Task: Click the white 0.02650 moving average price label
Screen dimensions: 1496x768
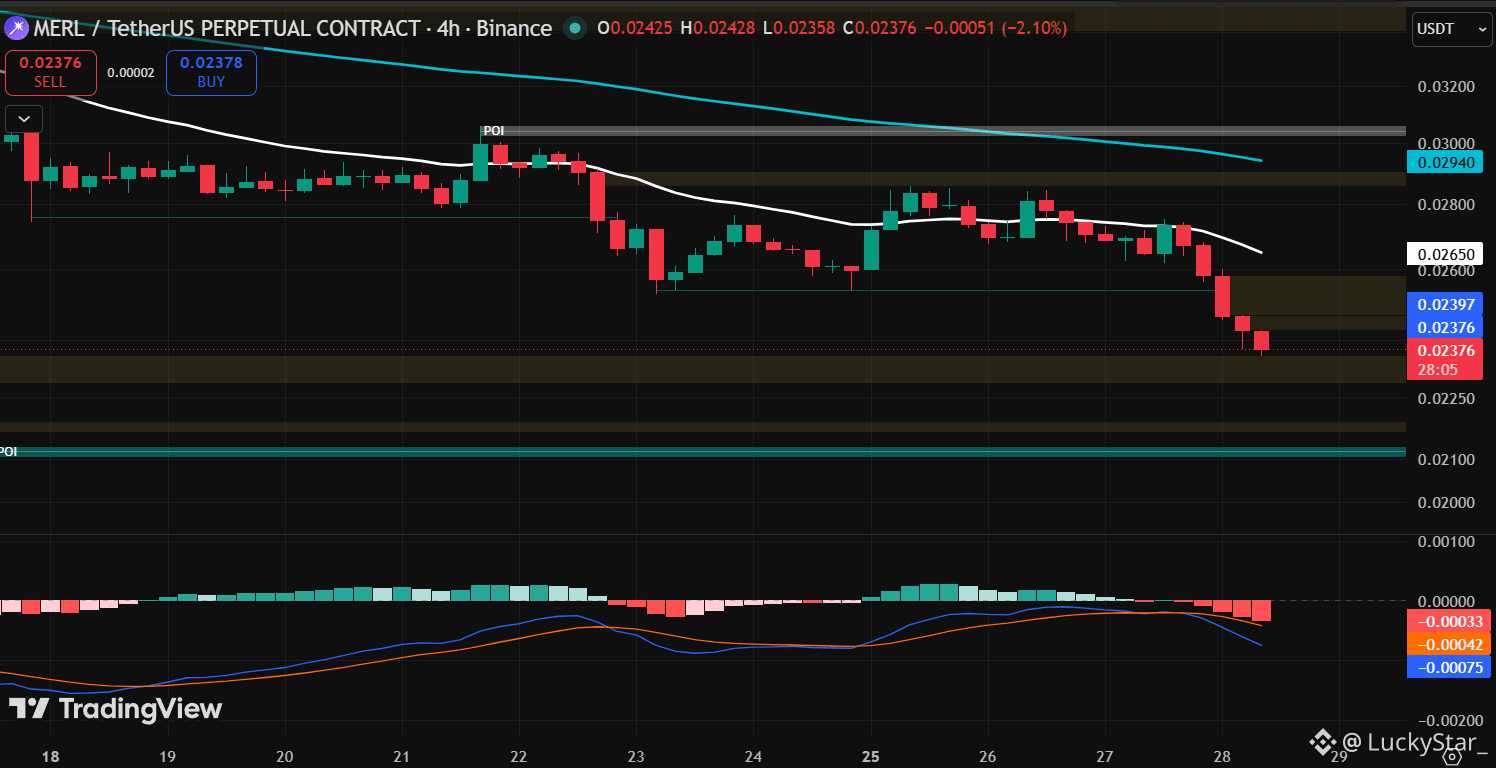Action: pyautogui.click(x=1445, y=253)
